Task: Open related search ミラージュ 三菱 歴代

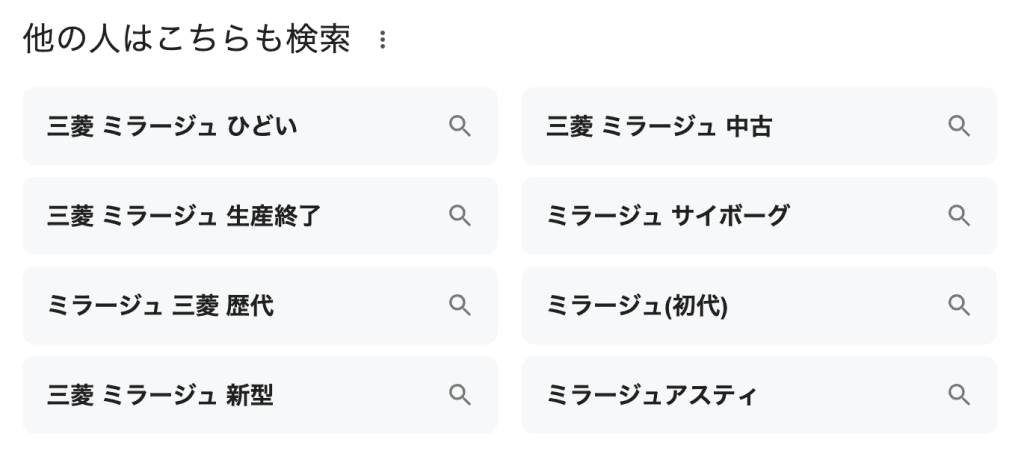Action: (160, 306)
